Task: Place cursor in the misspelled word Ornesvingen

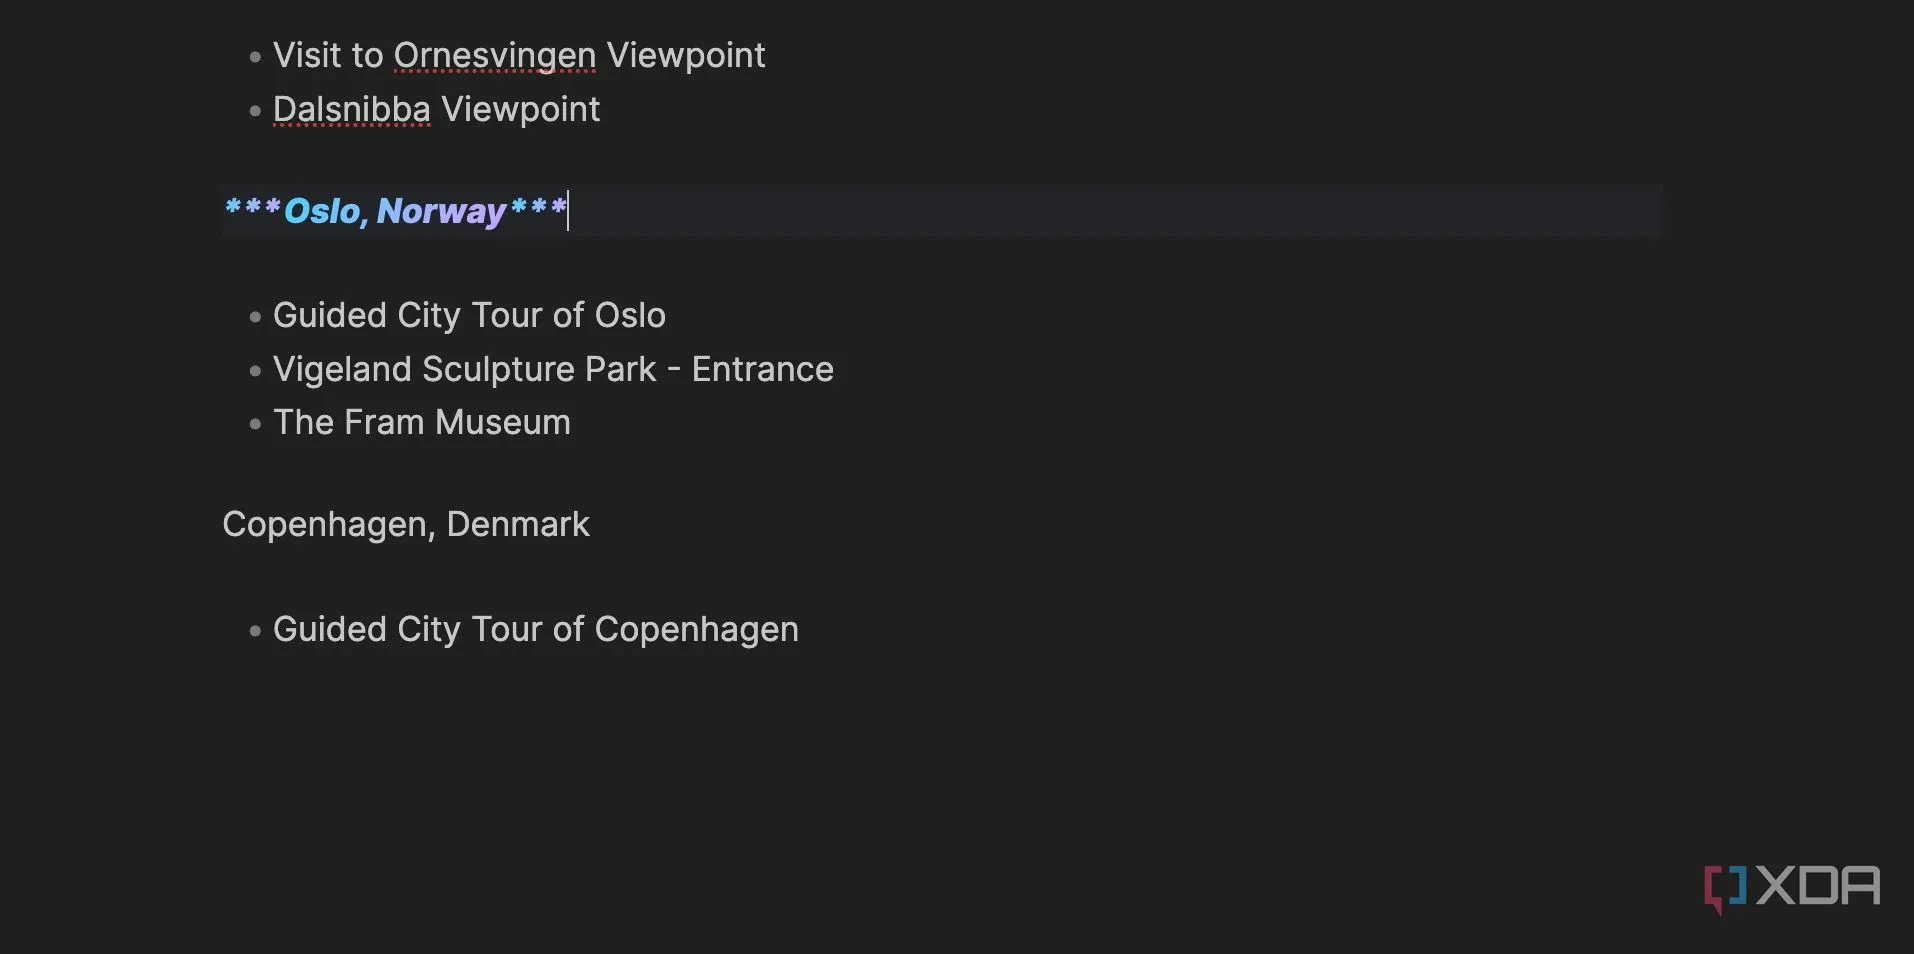Action: (495, 56)
